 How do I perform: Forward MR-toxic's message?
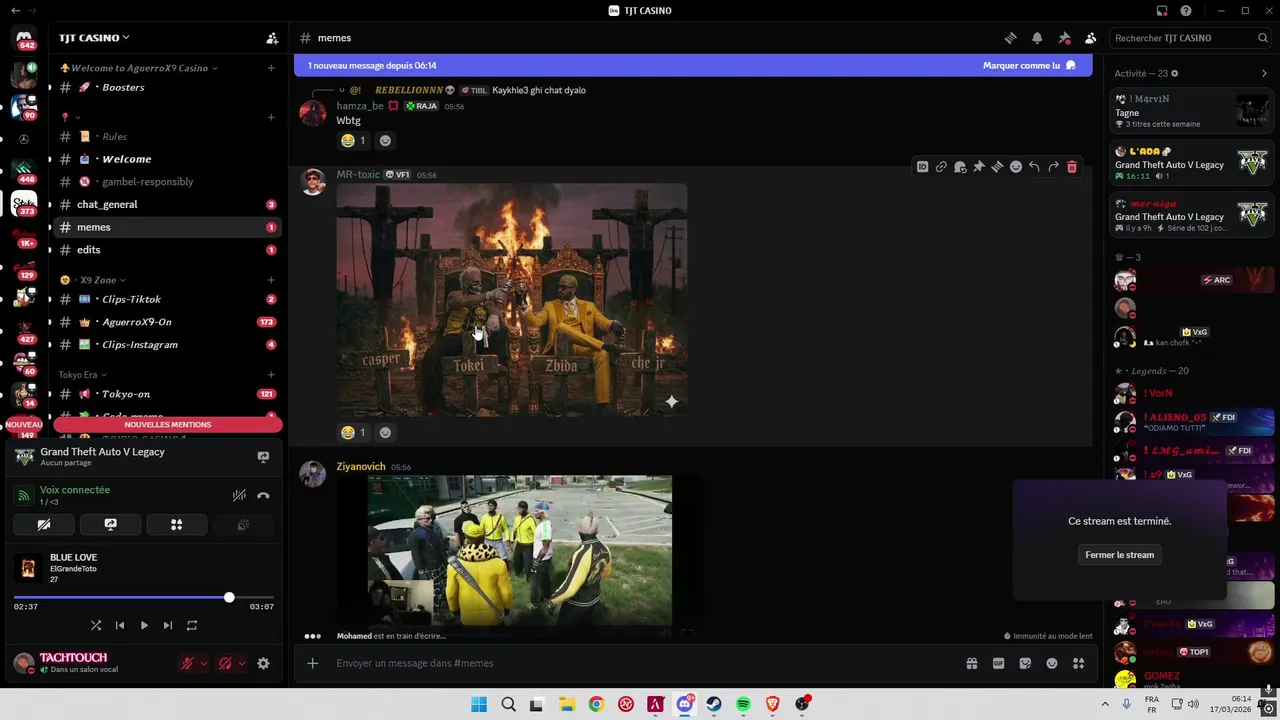[1053, 167]
